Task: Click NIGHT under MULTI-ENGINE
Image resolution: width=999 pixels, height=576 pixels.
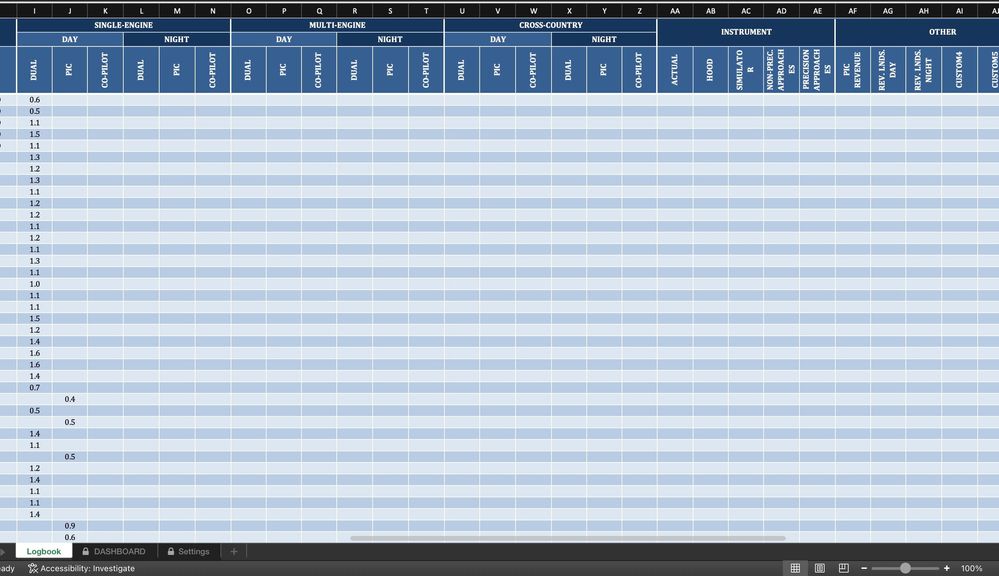Action: (390, 39)
